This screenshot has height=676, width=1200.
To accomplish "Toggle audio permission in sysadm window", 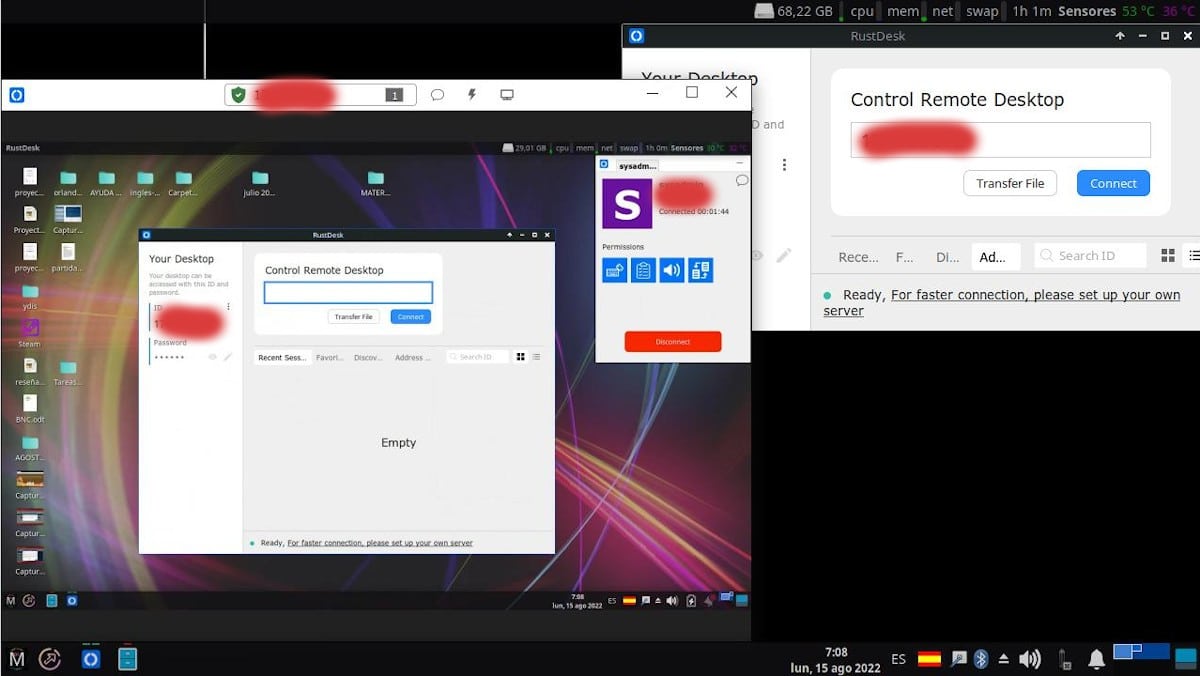I will tap(672, 269).
